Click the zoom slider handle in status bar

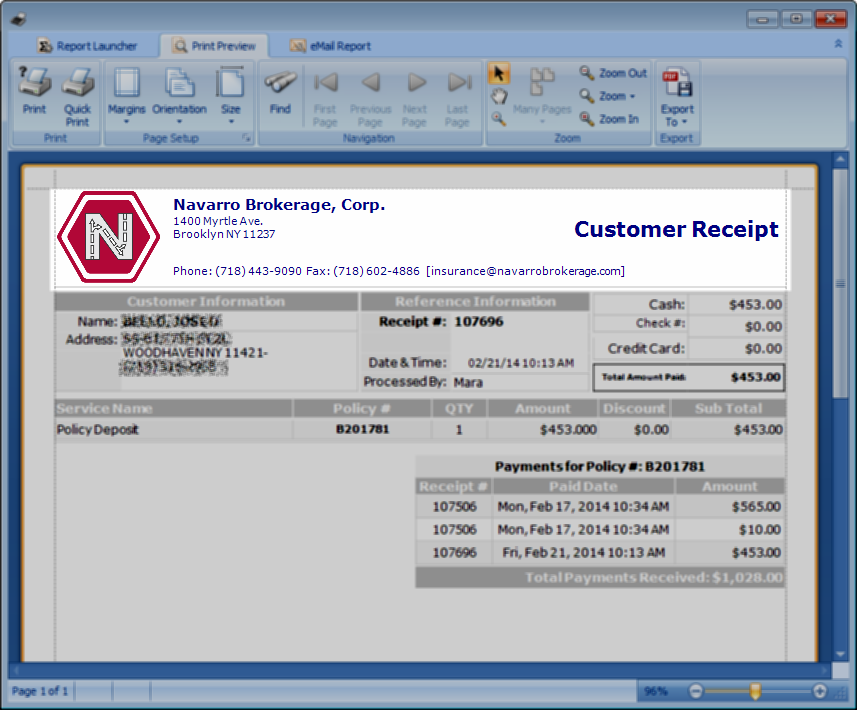tap(756, 691)
